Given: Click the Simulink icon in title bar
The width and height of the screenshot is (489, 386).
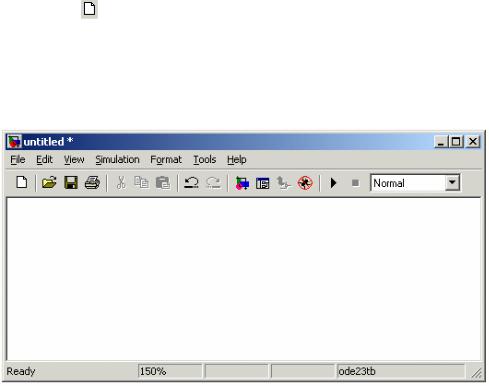Looking at the screenshot, I should [x=14, y=142].
